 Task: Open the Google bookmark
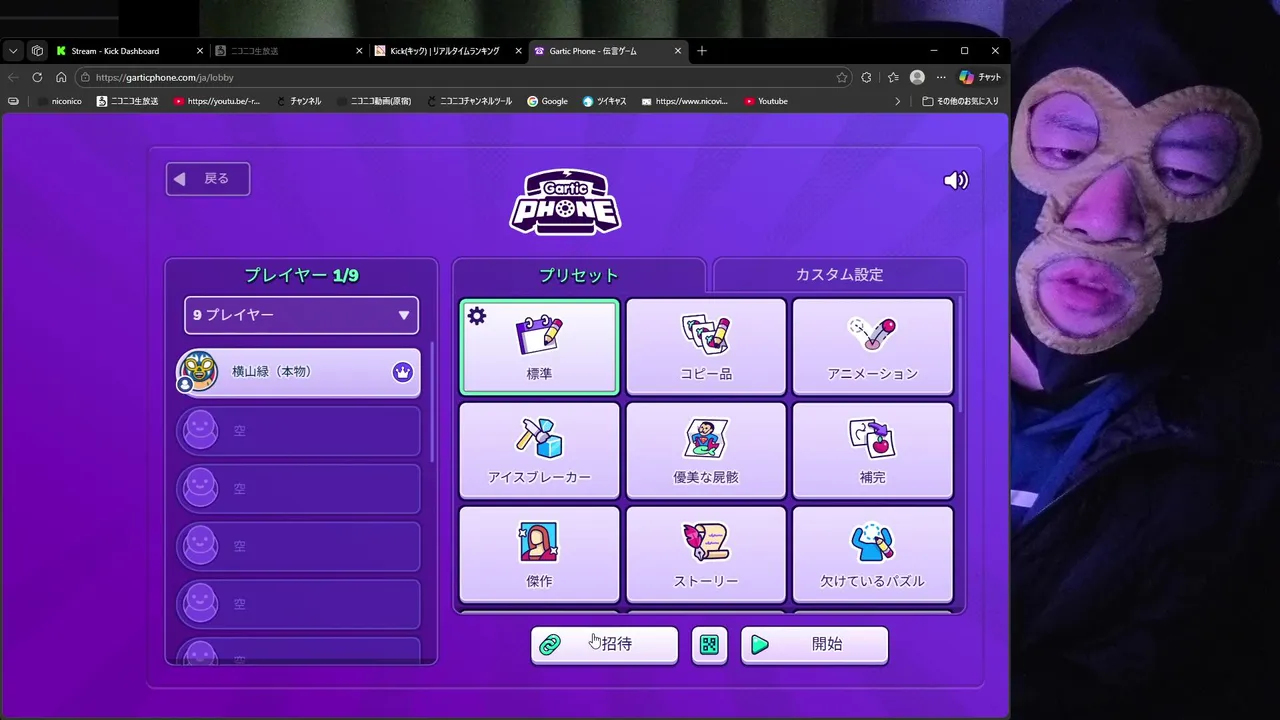coord(548,101)
